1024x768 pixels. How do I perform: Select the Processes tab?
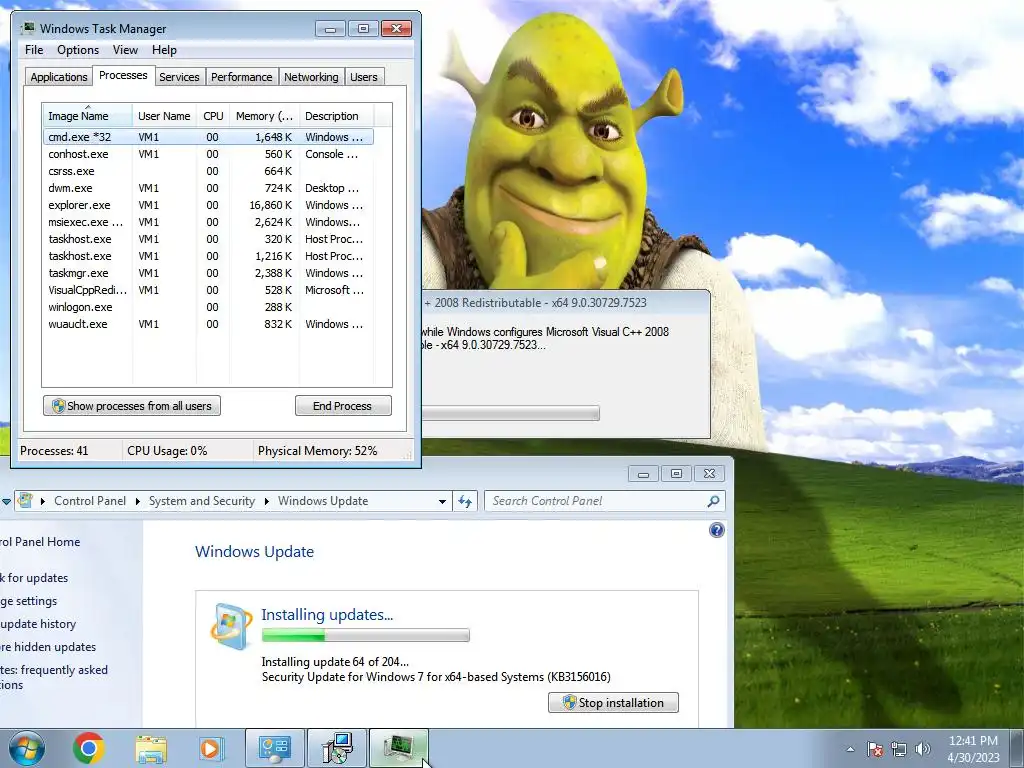pos(123,76)
